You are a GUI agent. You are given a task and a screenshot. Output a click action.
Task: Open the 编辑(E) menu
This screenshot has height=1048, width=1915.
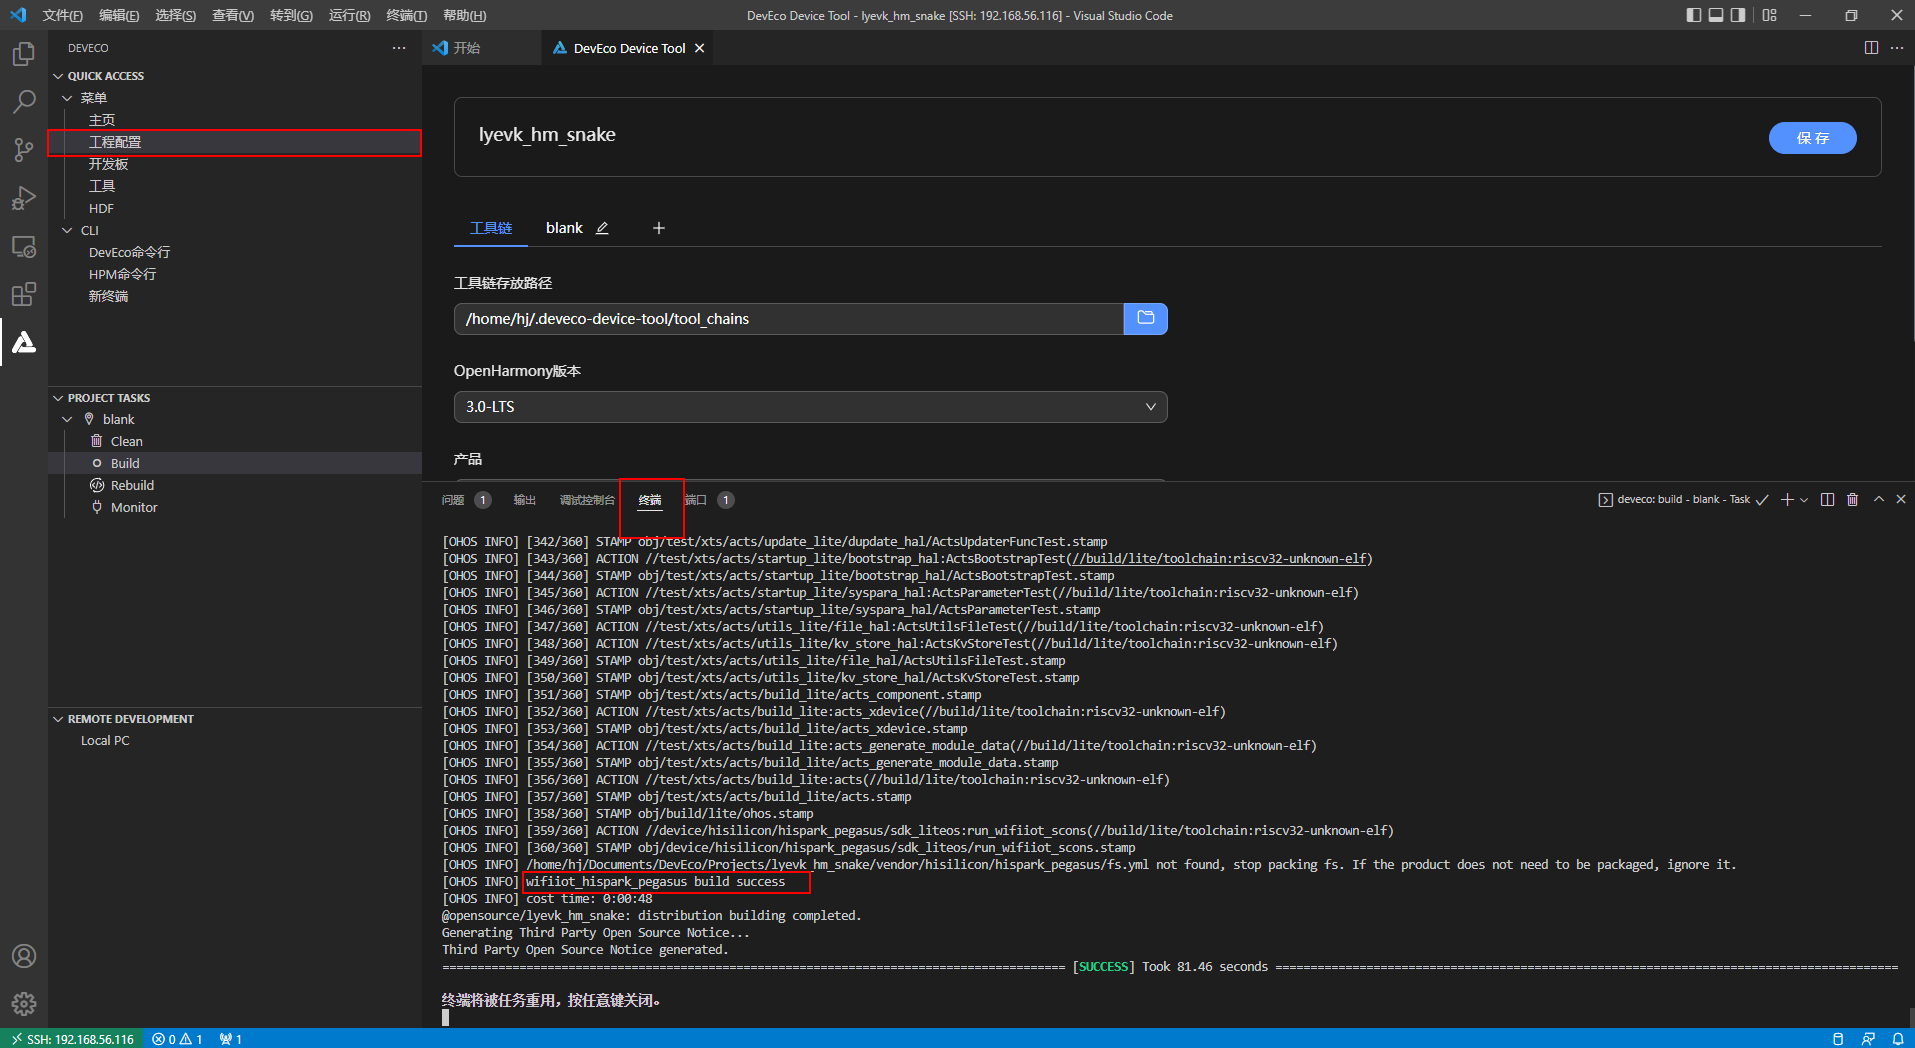[119, 15]
